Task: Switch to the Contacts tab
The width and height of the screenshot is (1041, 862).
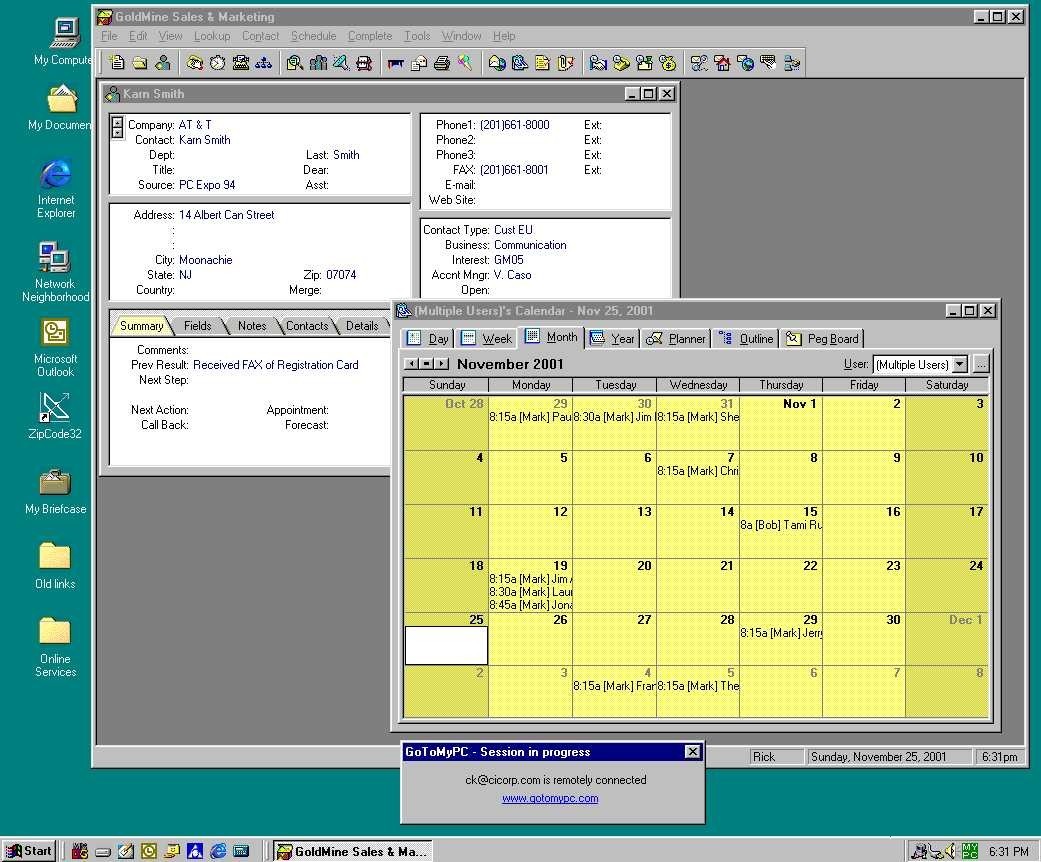Action: coord(307,325)
